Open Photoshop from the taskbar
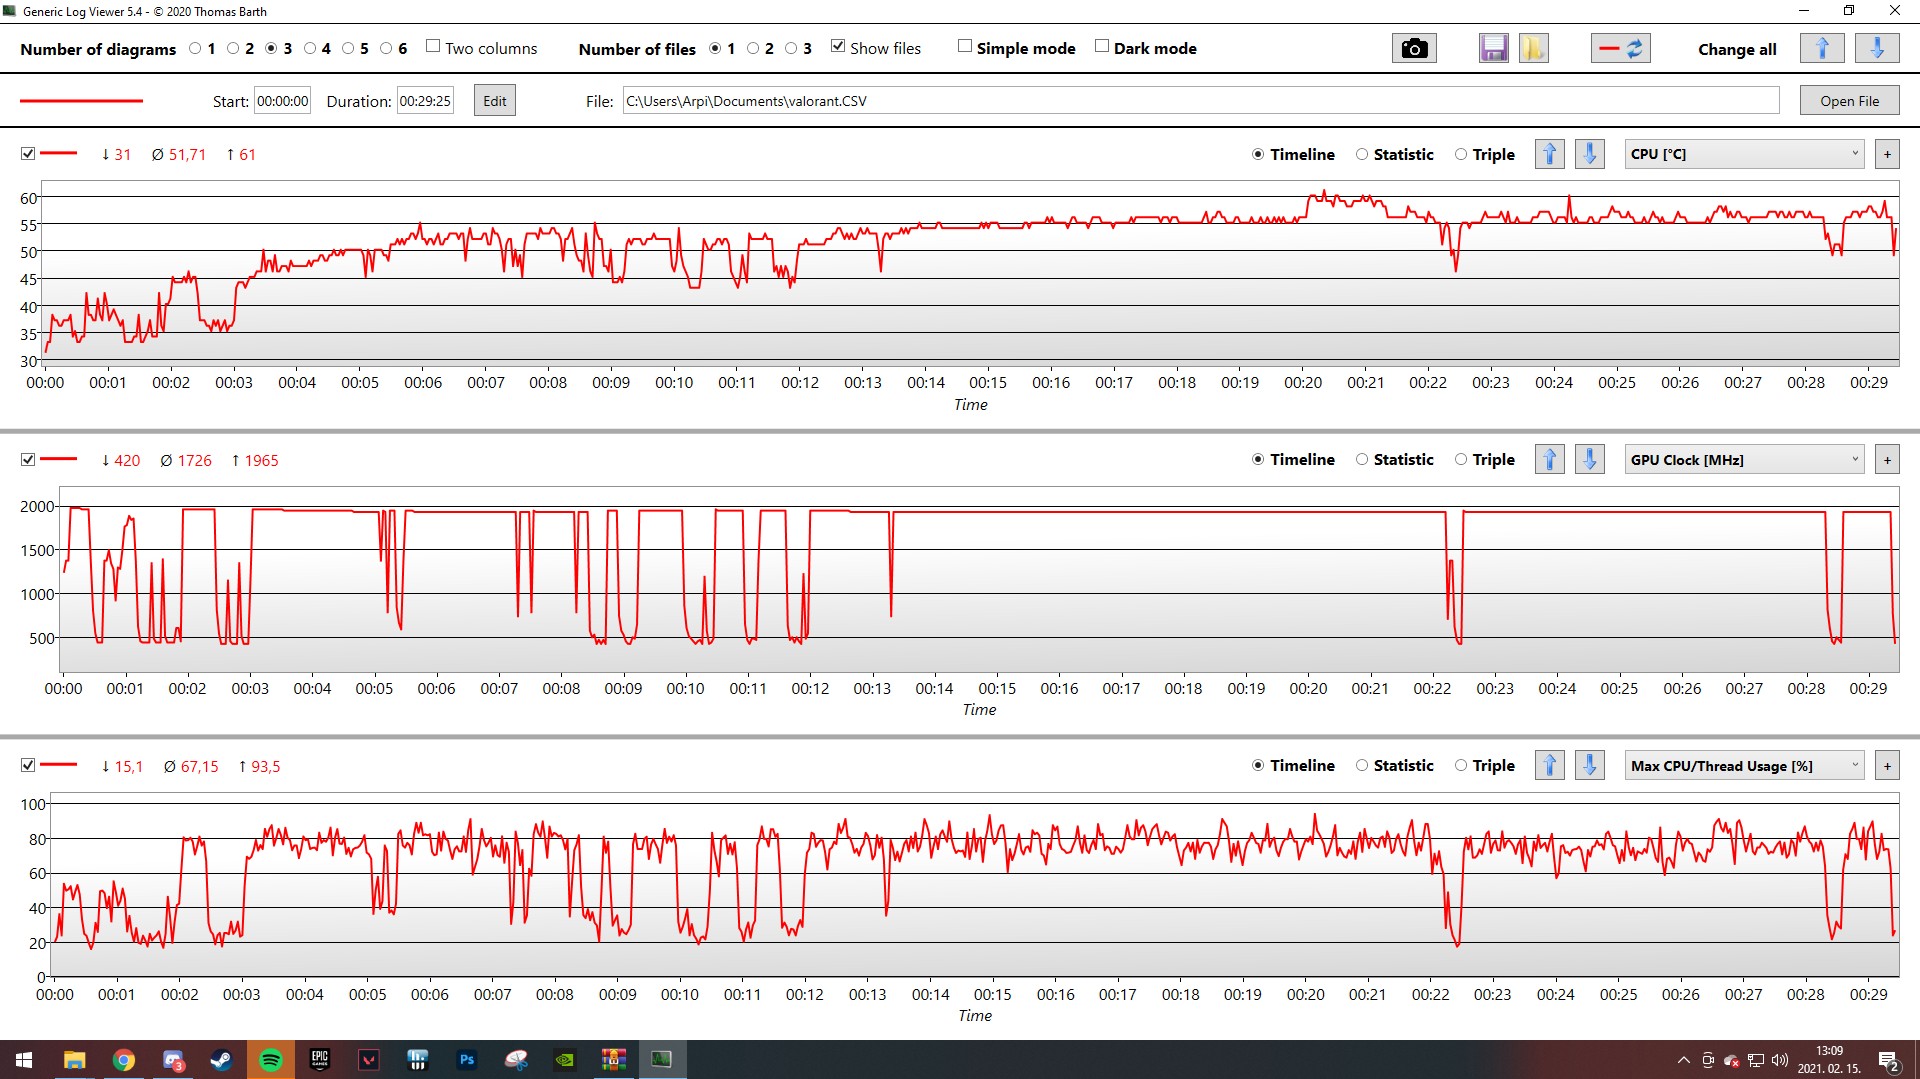The image size is (1920, 1079). click(x=467, y=1060)
